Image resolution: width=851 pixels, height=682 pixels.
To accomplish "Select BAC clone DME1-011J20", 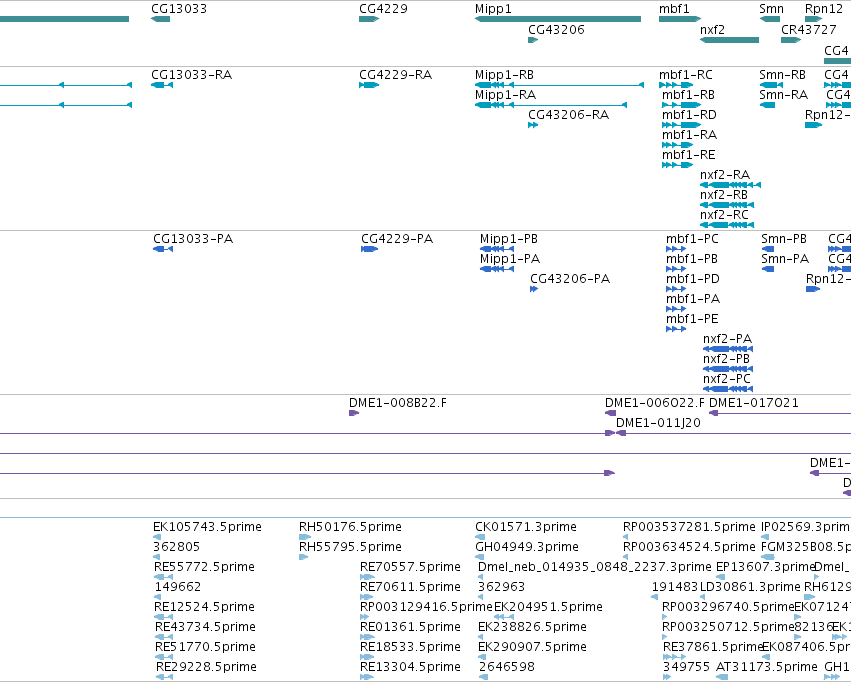I will tap(733, 433).
